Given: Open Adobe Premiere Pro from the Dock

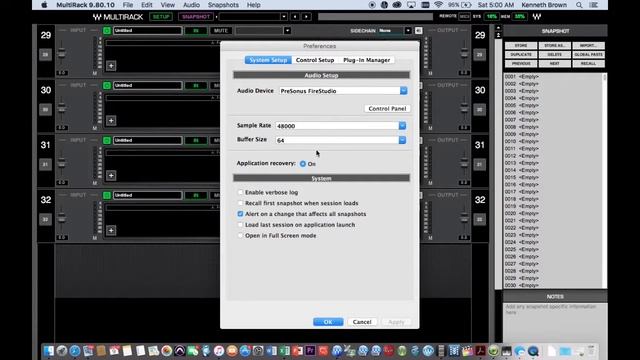Looking at the screenshot, I should pos(310,351).
